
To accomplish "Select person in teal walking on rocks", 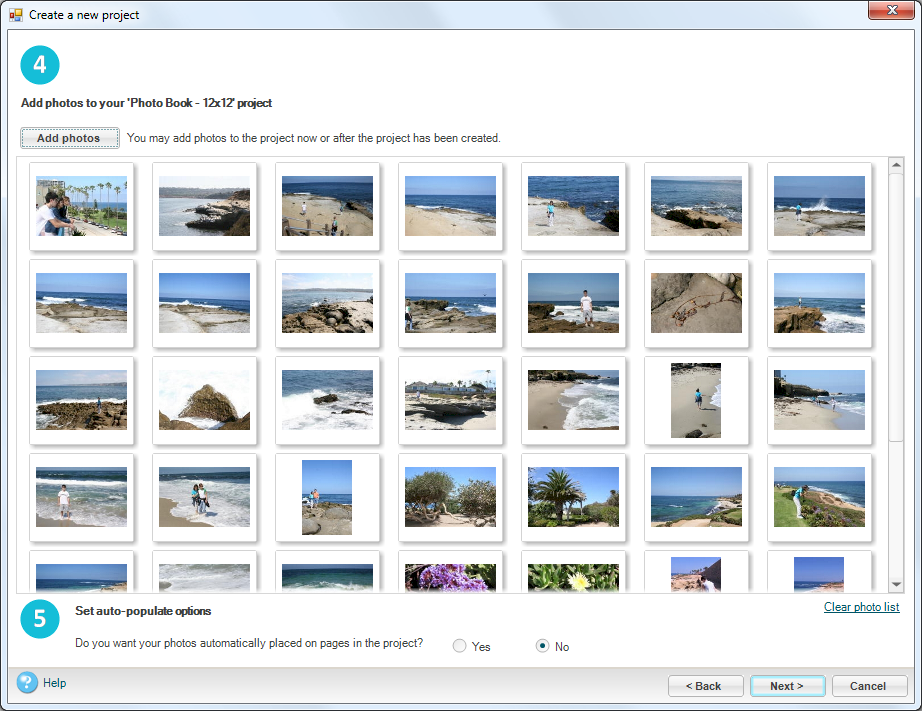I will (x=573, y=206).
